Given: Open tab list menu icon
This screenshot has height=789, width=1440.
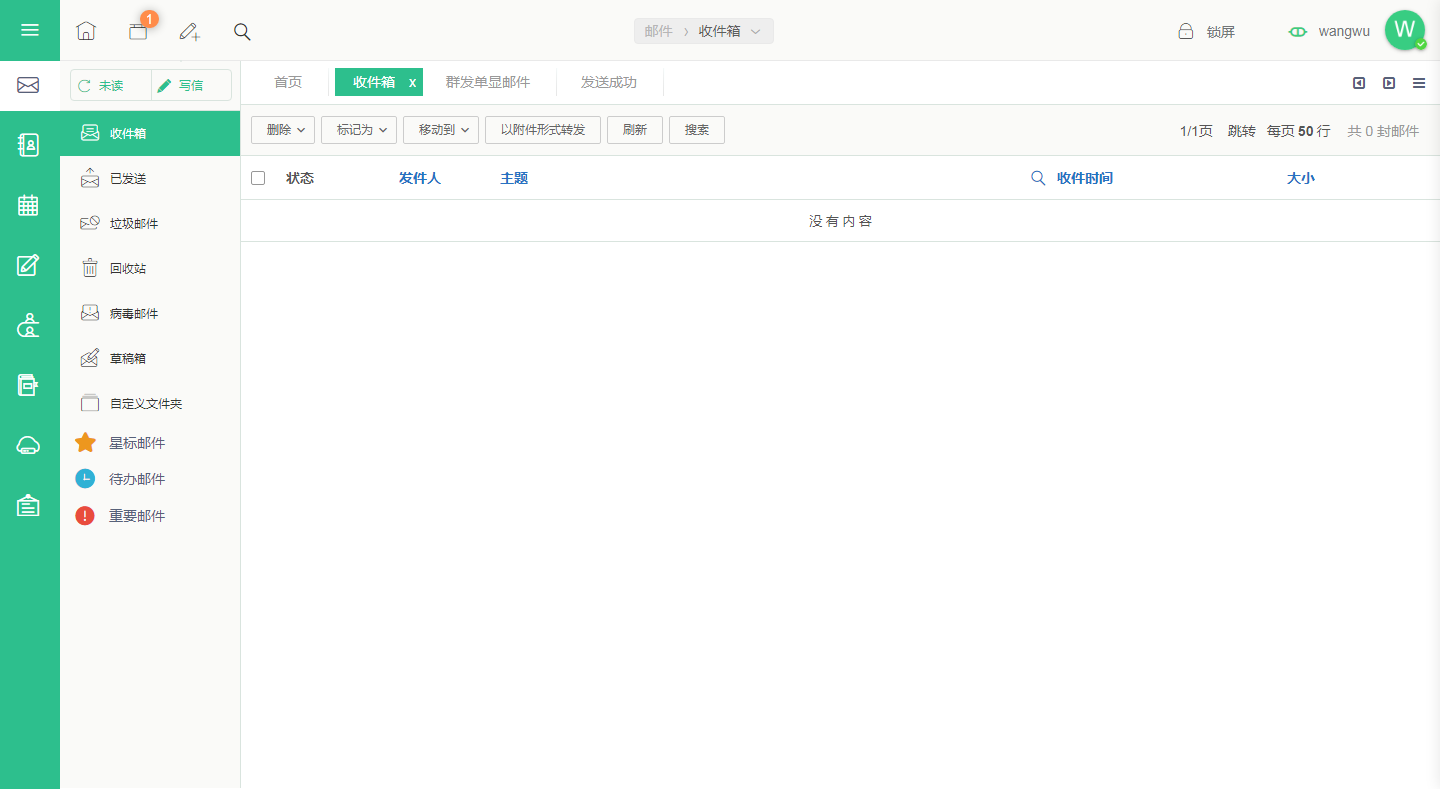Looking at the screenshot, I should click(1419, 83).
